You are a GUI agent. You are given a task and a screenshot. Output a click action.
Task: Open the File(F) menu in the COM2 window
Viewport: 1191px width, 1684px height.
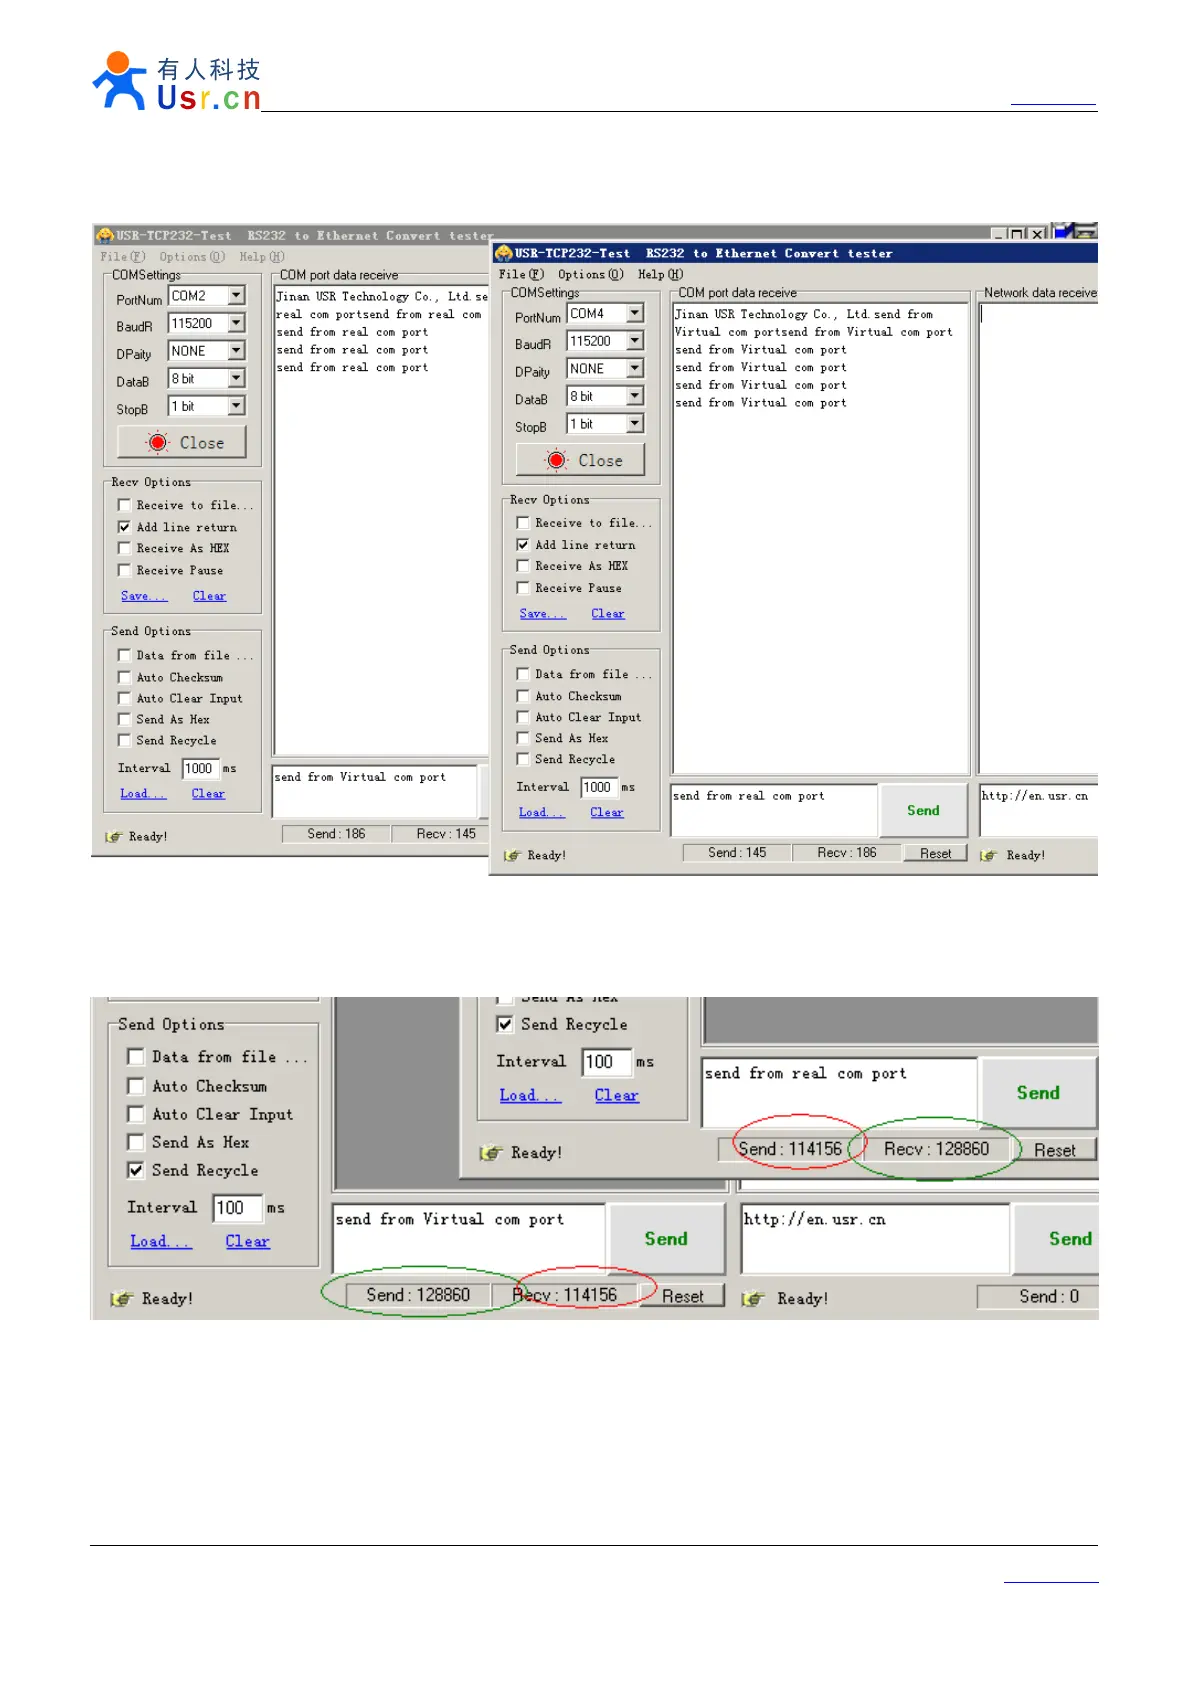click(x=122, y=257)
